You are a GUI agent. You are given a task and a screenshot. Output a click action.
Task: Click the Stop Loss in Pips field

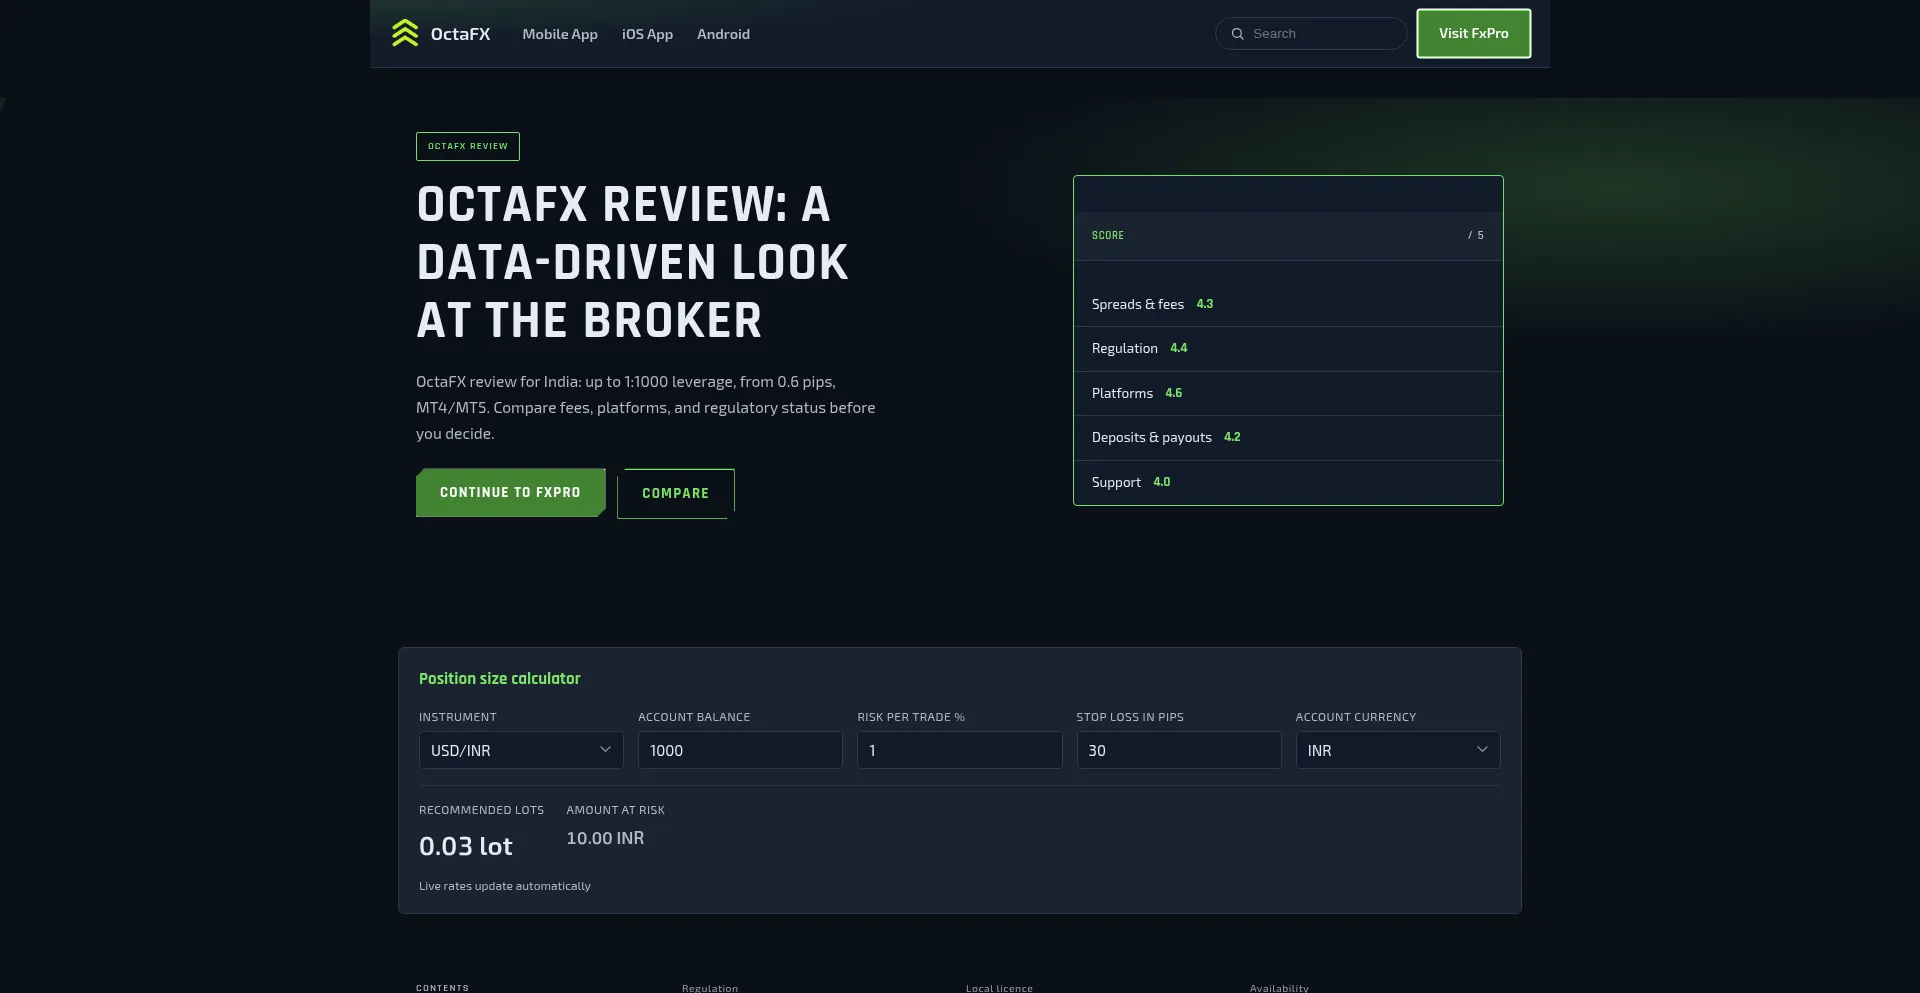tap(1179, 750)
